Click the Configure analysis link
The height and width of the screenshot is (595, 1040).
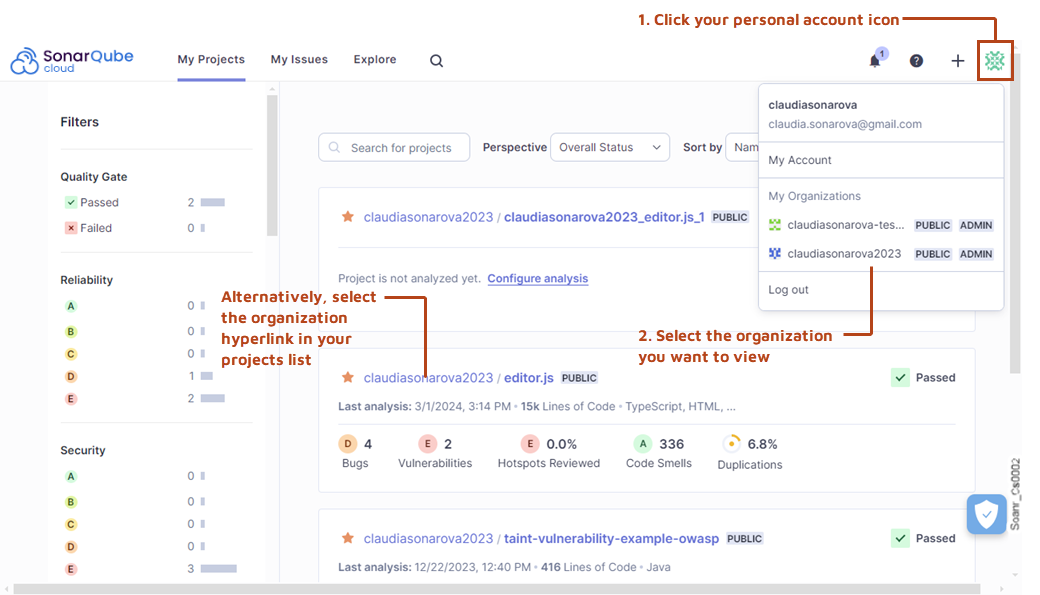[537, 278]
